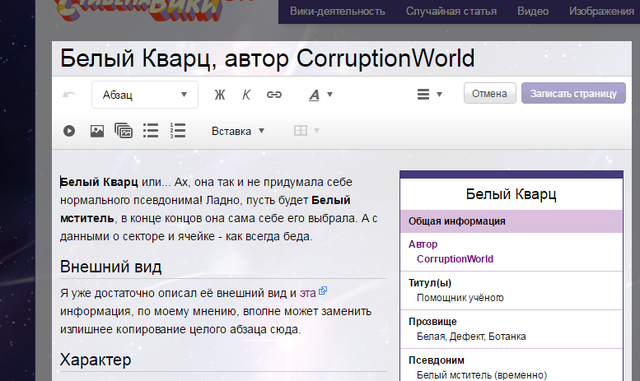Apply numbered list formatting
This screenshot has height=381, width=640.
(178, 131)
